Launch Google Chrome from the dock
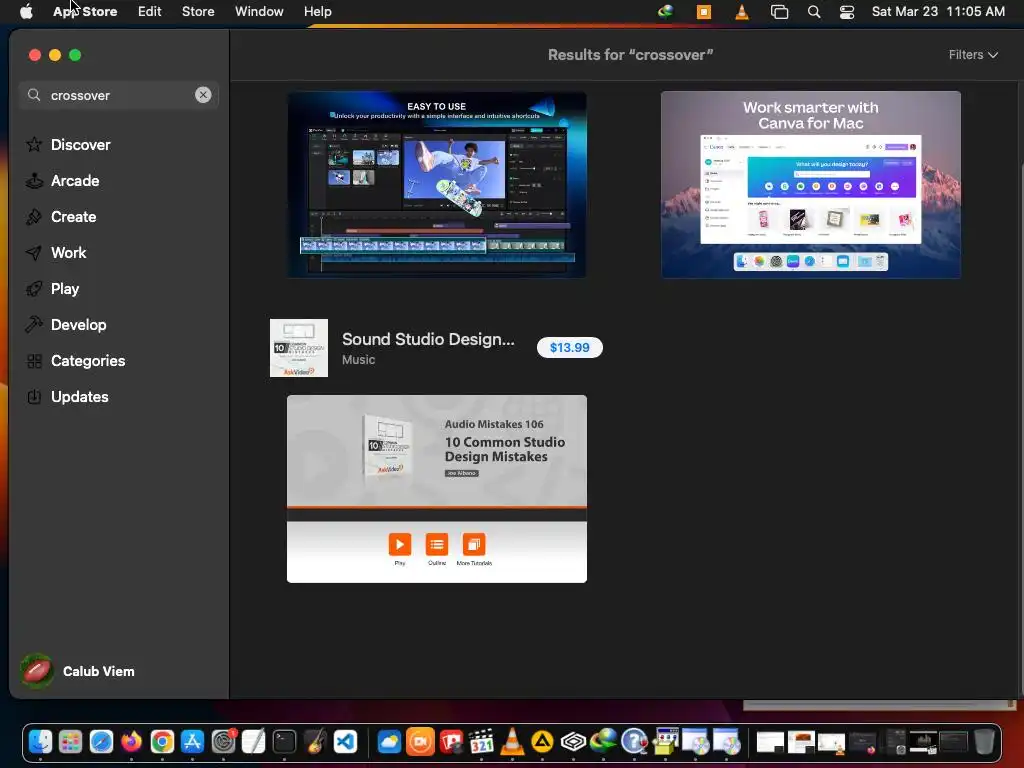 pyautogui.click(x=162, y=742)
